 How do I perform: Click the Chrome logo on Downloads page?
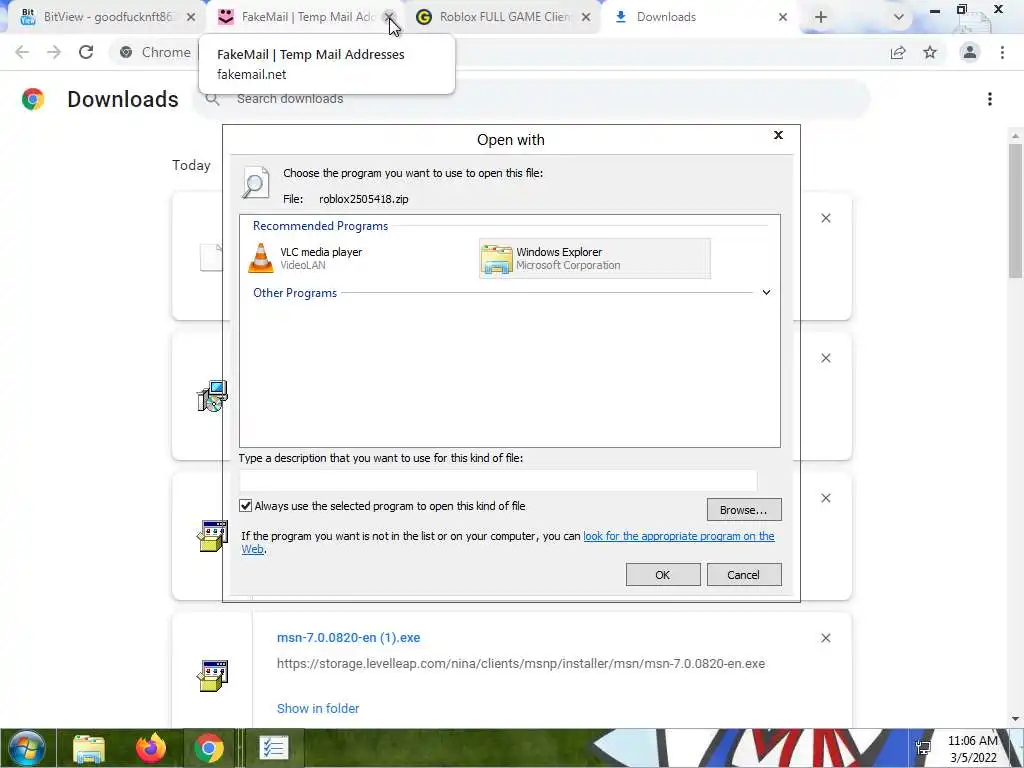(x=33, y=99)
